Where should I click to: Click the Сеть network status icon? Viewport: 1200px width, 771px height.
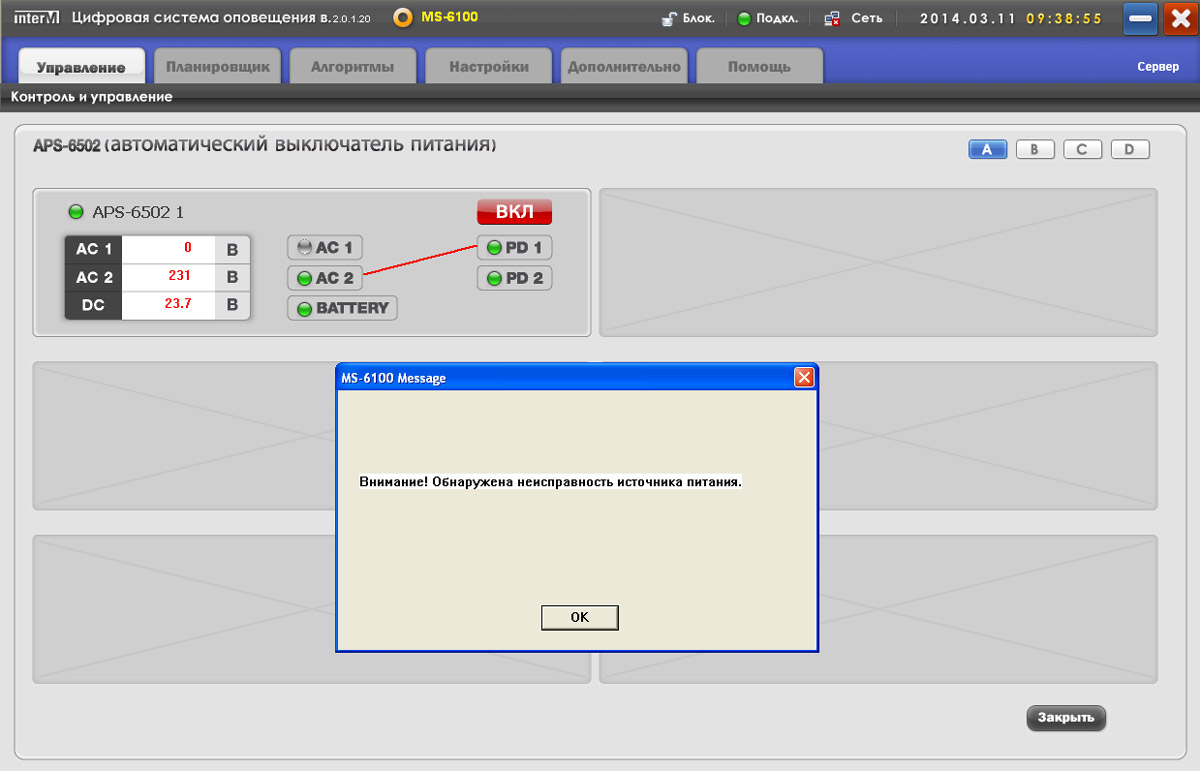pos(832,19)
